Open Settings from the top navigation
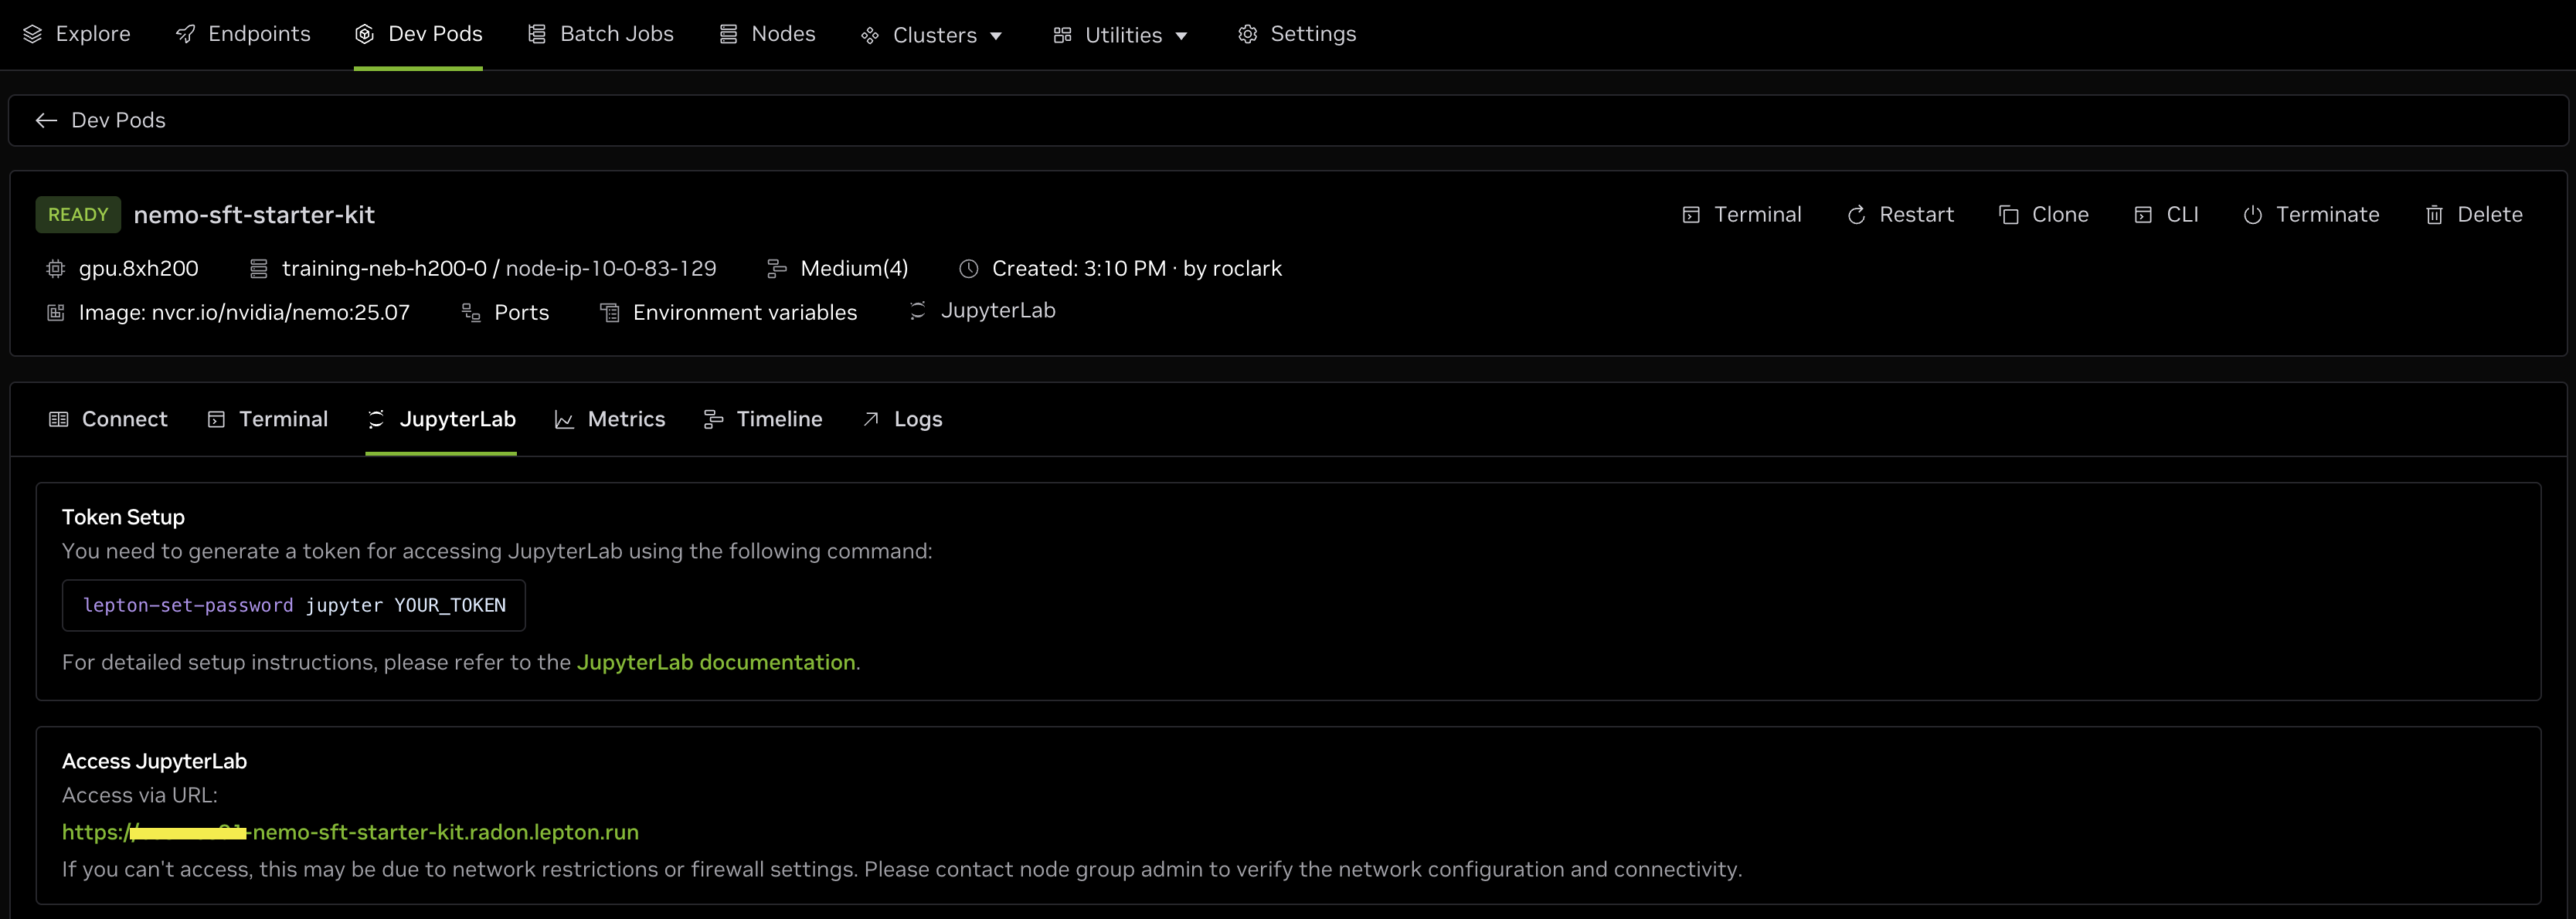 click(x=1297, y=34)
